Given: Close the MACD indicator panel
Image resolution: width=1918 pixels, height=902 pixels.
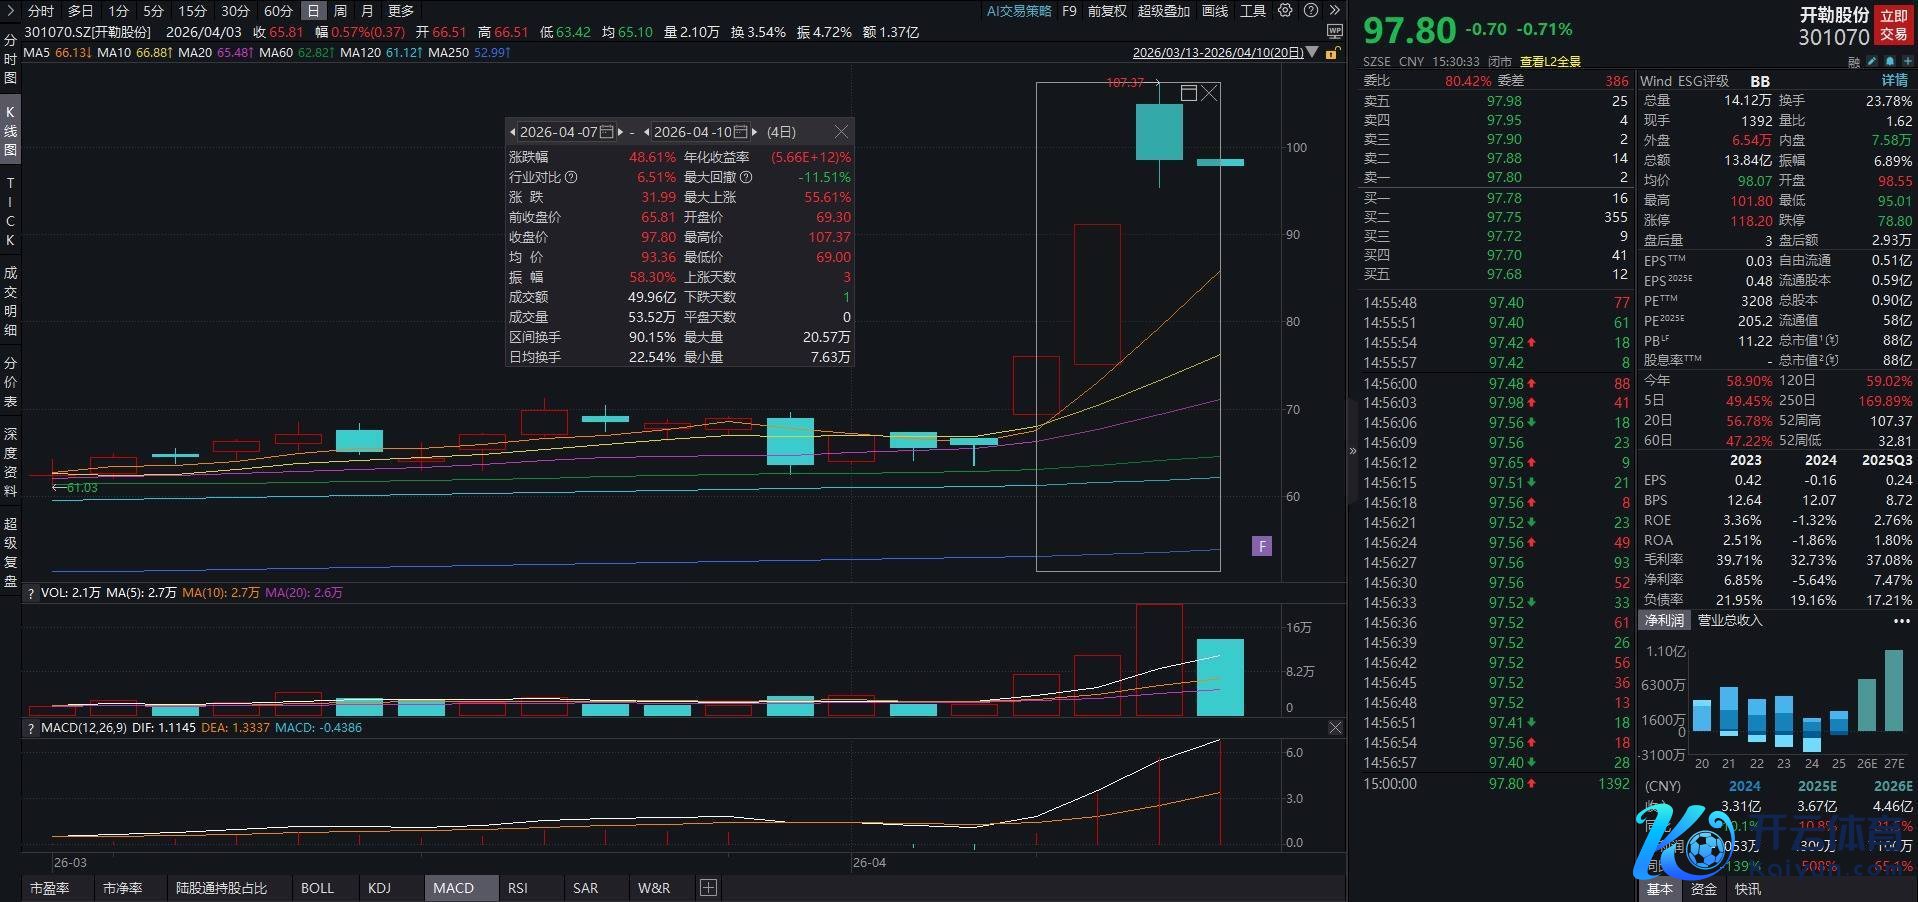Looking at the screenshot, I should point(1335,728).
